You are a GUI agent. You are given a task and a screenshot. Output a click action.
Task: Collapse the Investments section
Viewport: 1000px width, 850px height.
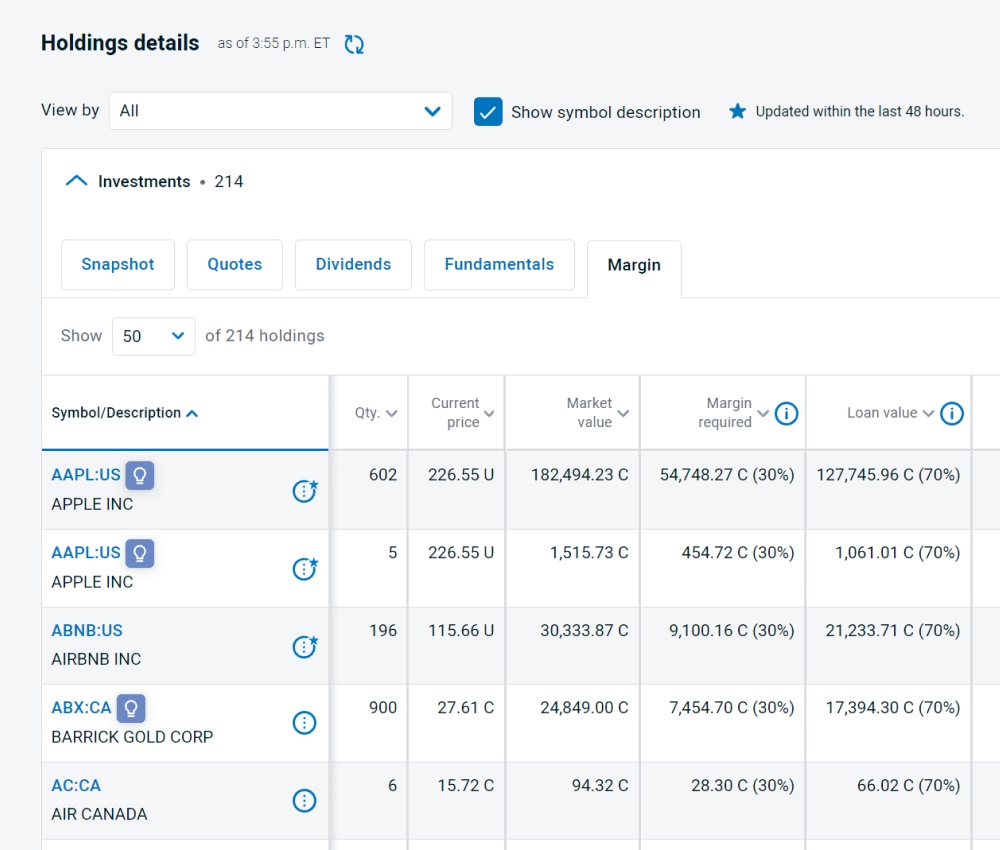[76, 181]
